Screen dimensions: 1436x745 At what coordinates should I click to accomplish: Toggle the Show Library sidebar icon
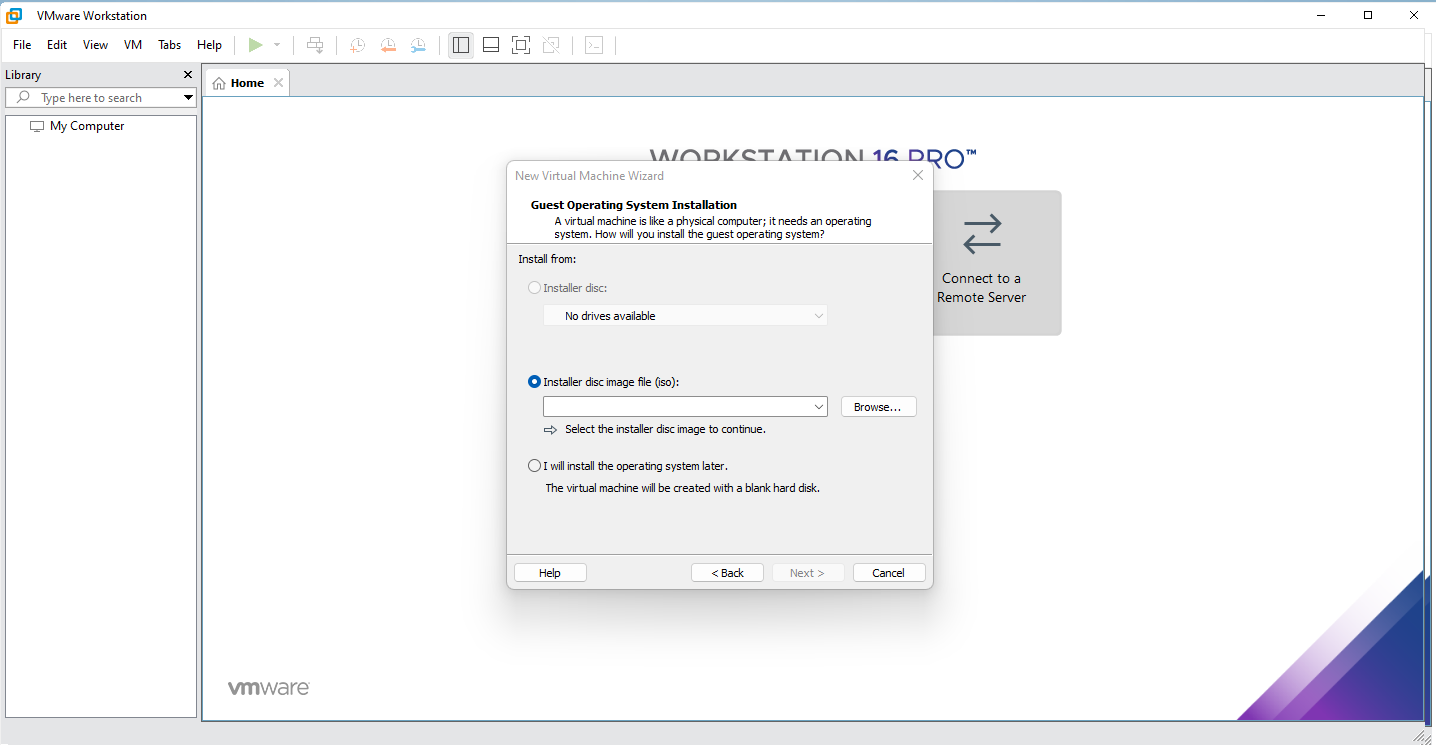[x=461, y=45]
